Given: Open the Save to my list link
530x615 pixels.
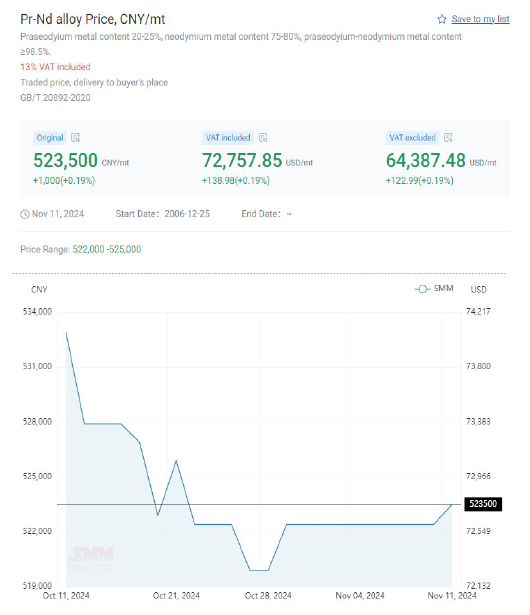Looking at the screenshot, I should point(480,19).
